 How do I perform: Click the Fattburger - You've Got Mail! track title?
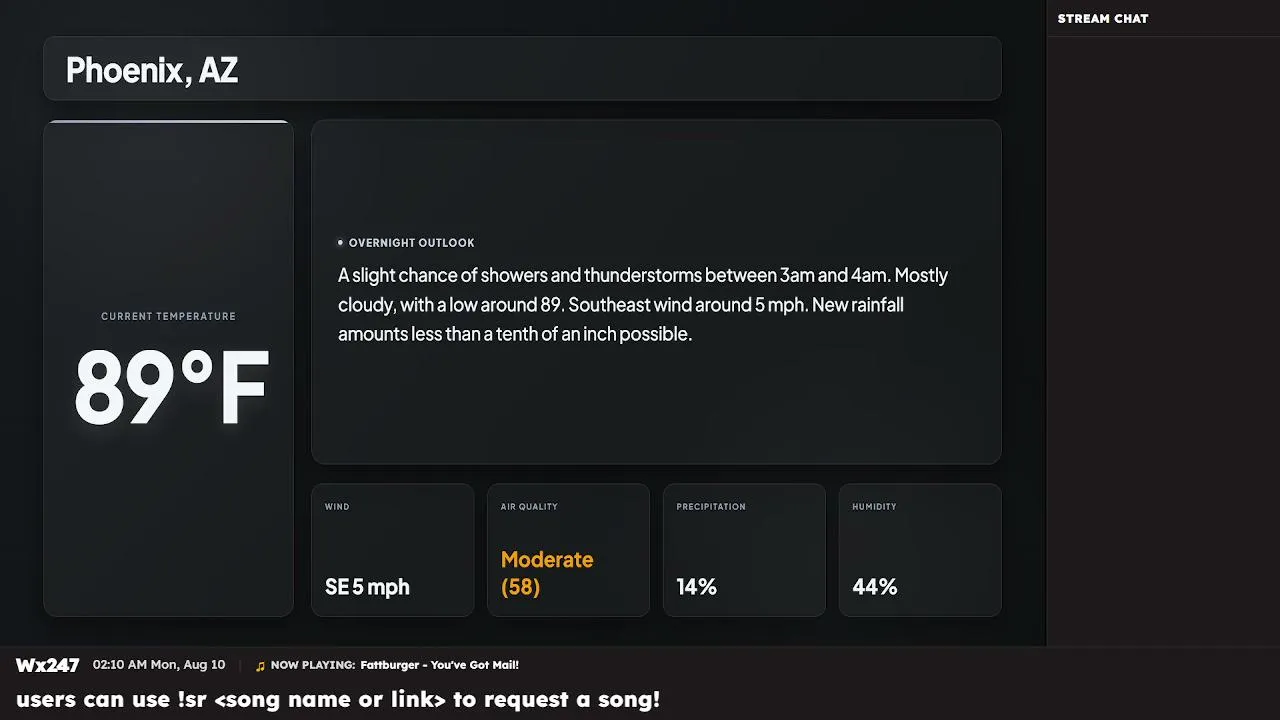pos(439,665)
